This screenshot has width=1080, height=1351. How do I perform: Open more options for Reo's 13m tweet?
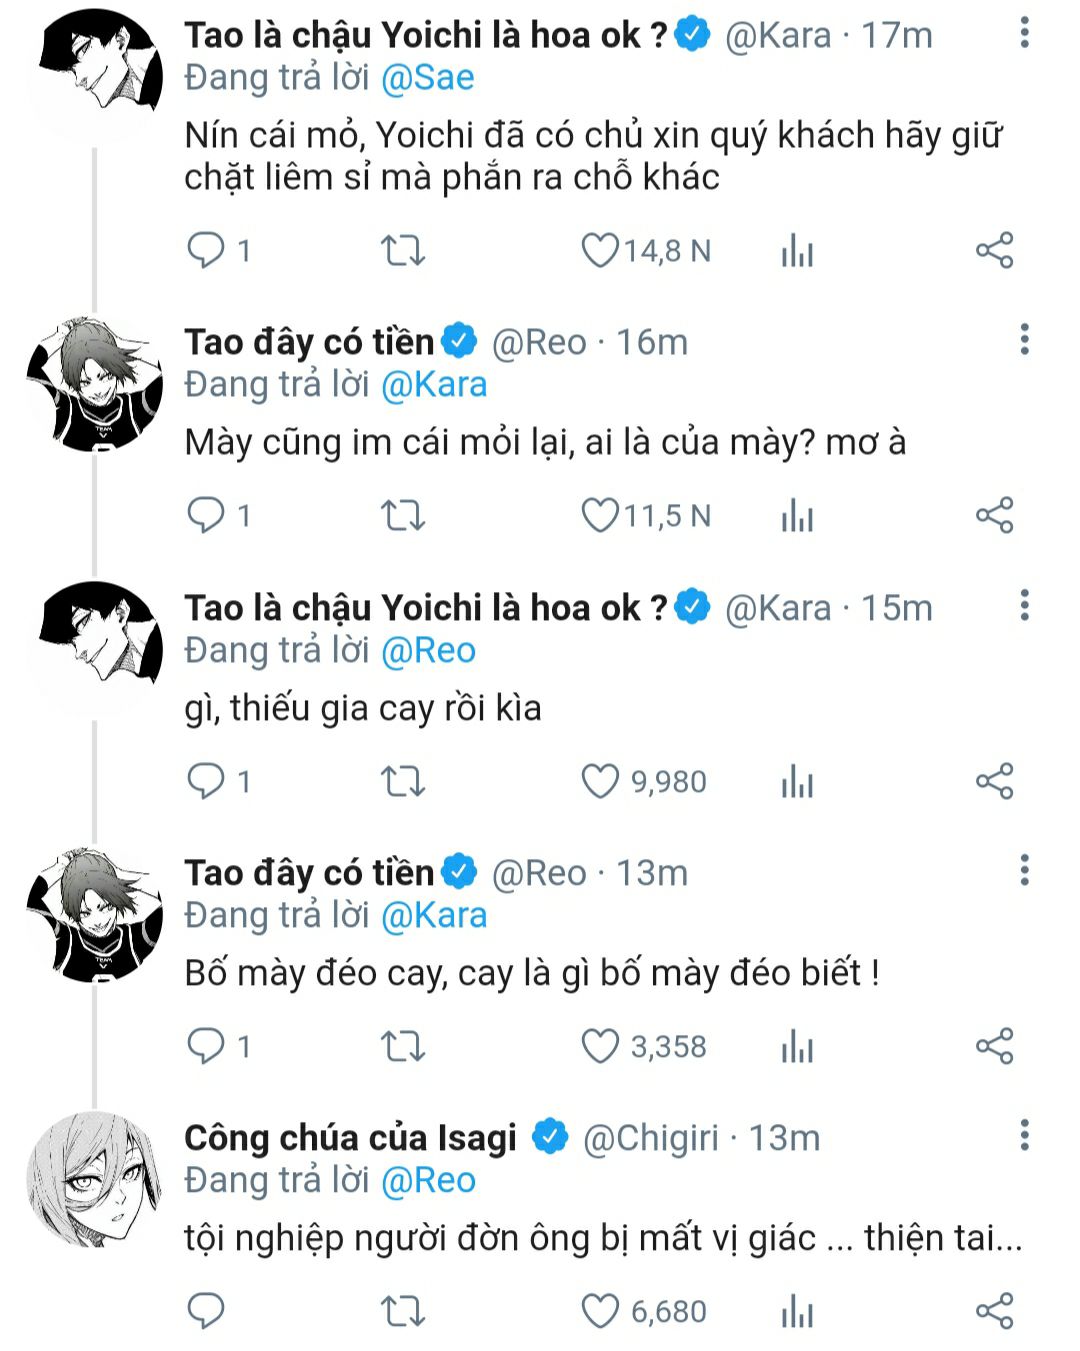pos(1024,871)
